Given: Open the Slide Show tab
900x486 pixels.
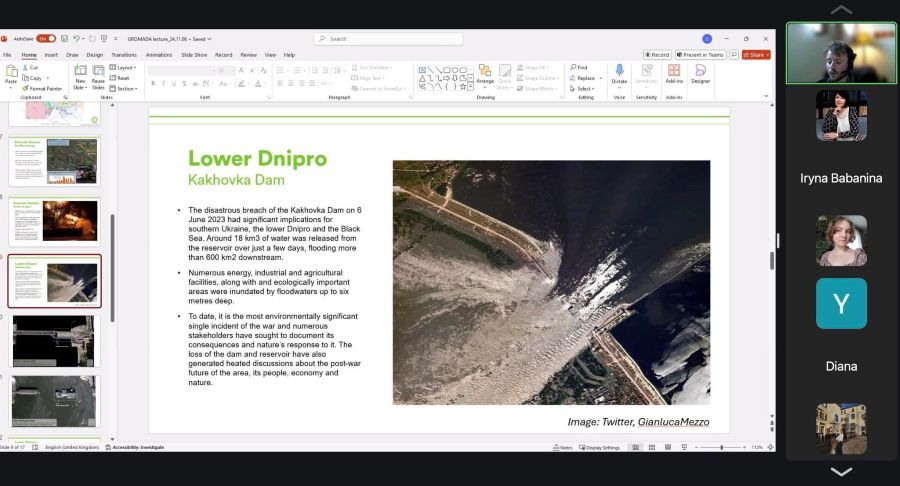Looking at the screenshot, I should 194,55.
